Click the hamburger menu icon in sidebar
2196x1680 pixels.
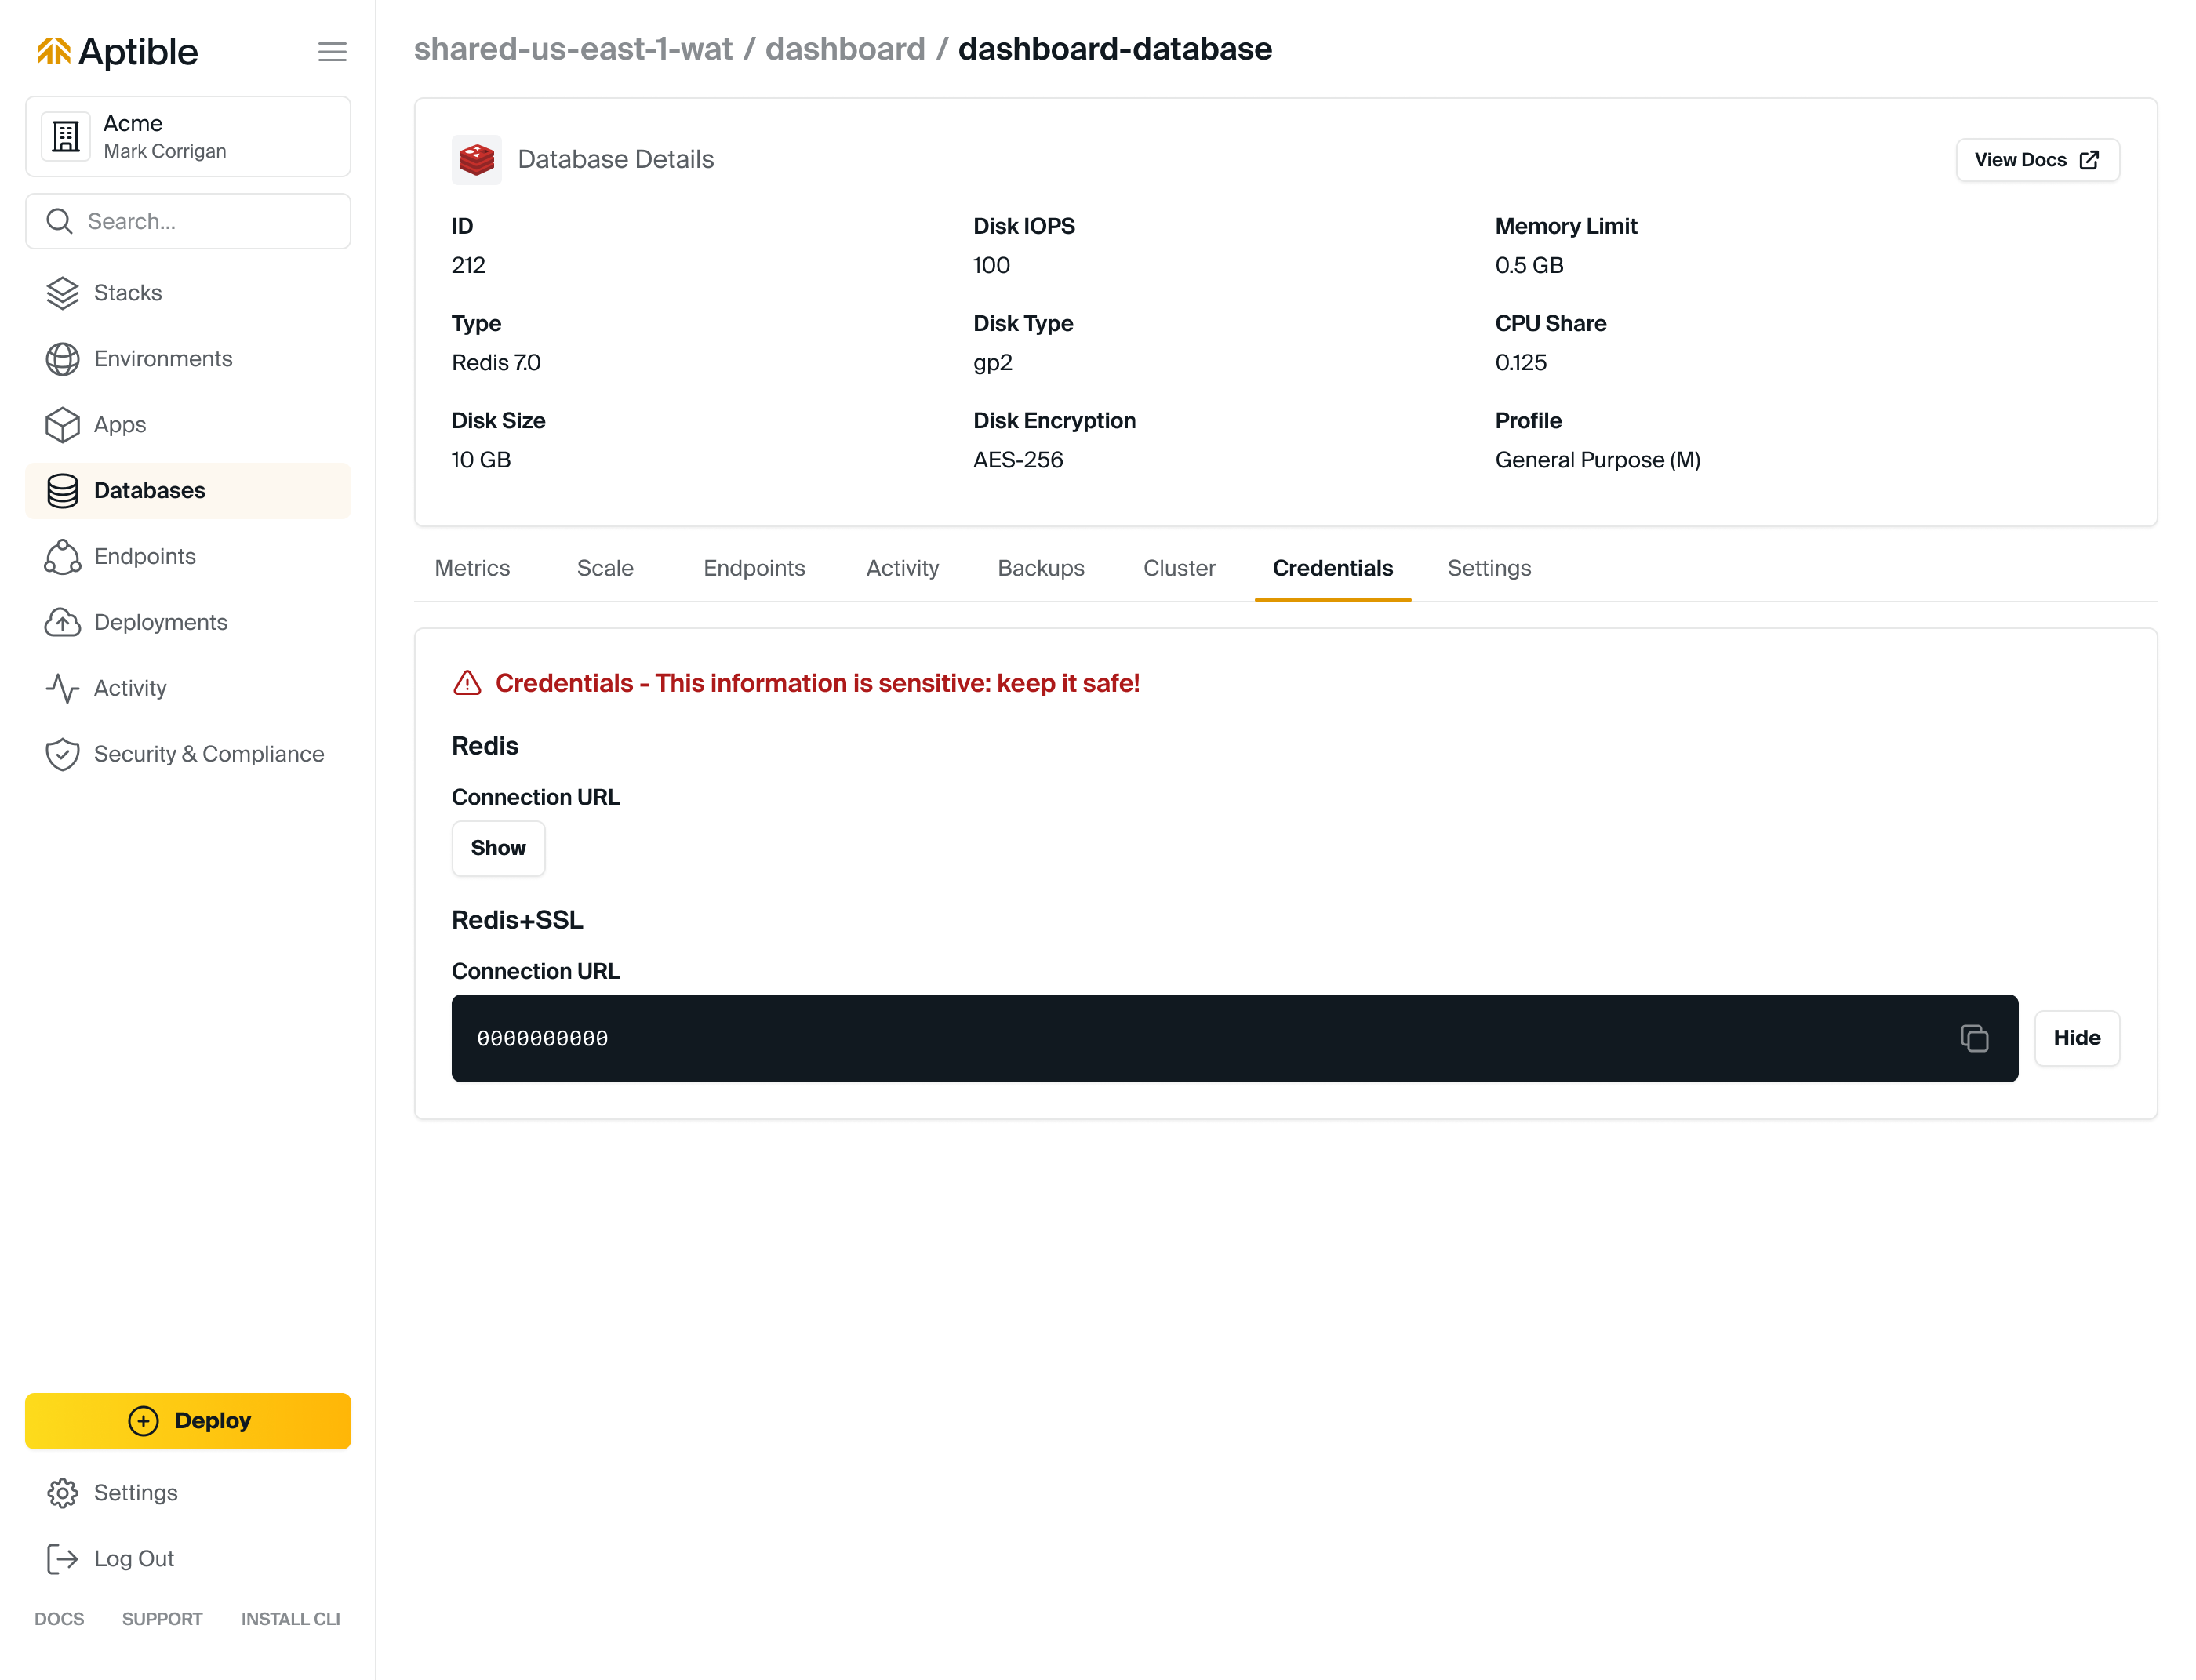point(332,52)
